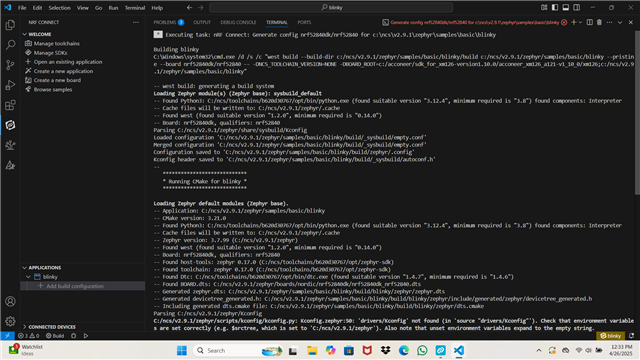This screenshot has width=640, height=360.
Task: Click the debug bug icon in status bar
Action: (x=73, y=336)
